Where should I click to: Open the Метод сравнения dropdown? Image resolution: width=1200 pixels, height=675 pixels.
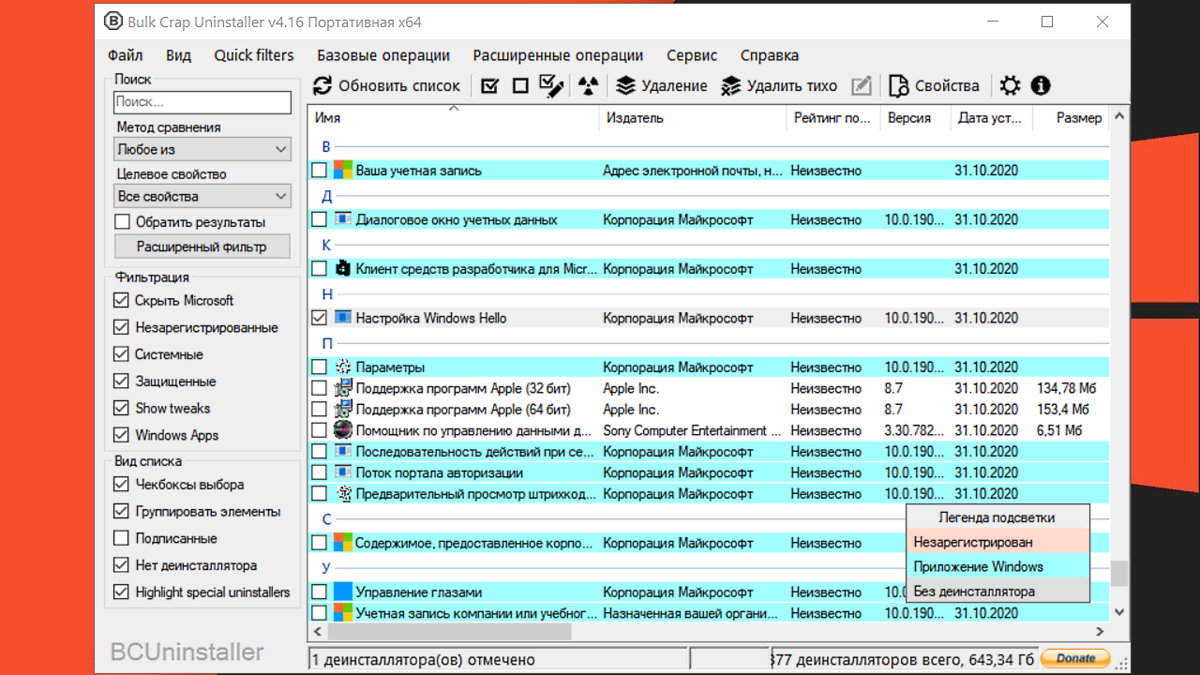pos(202,149)
